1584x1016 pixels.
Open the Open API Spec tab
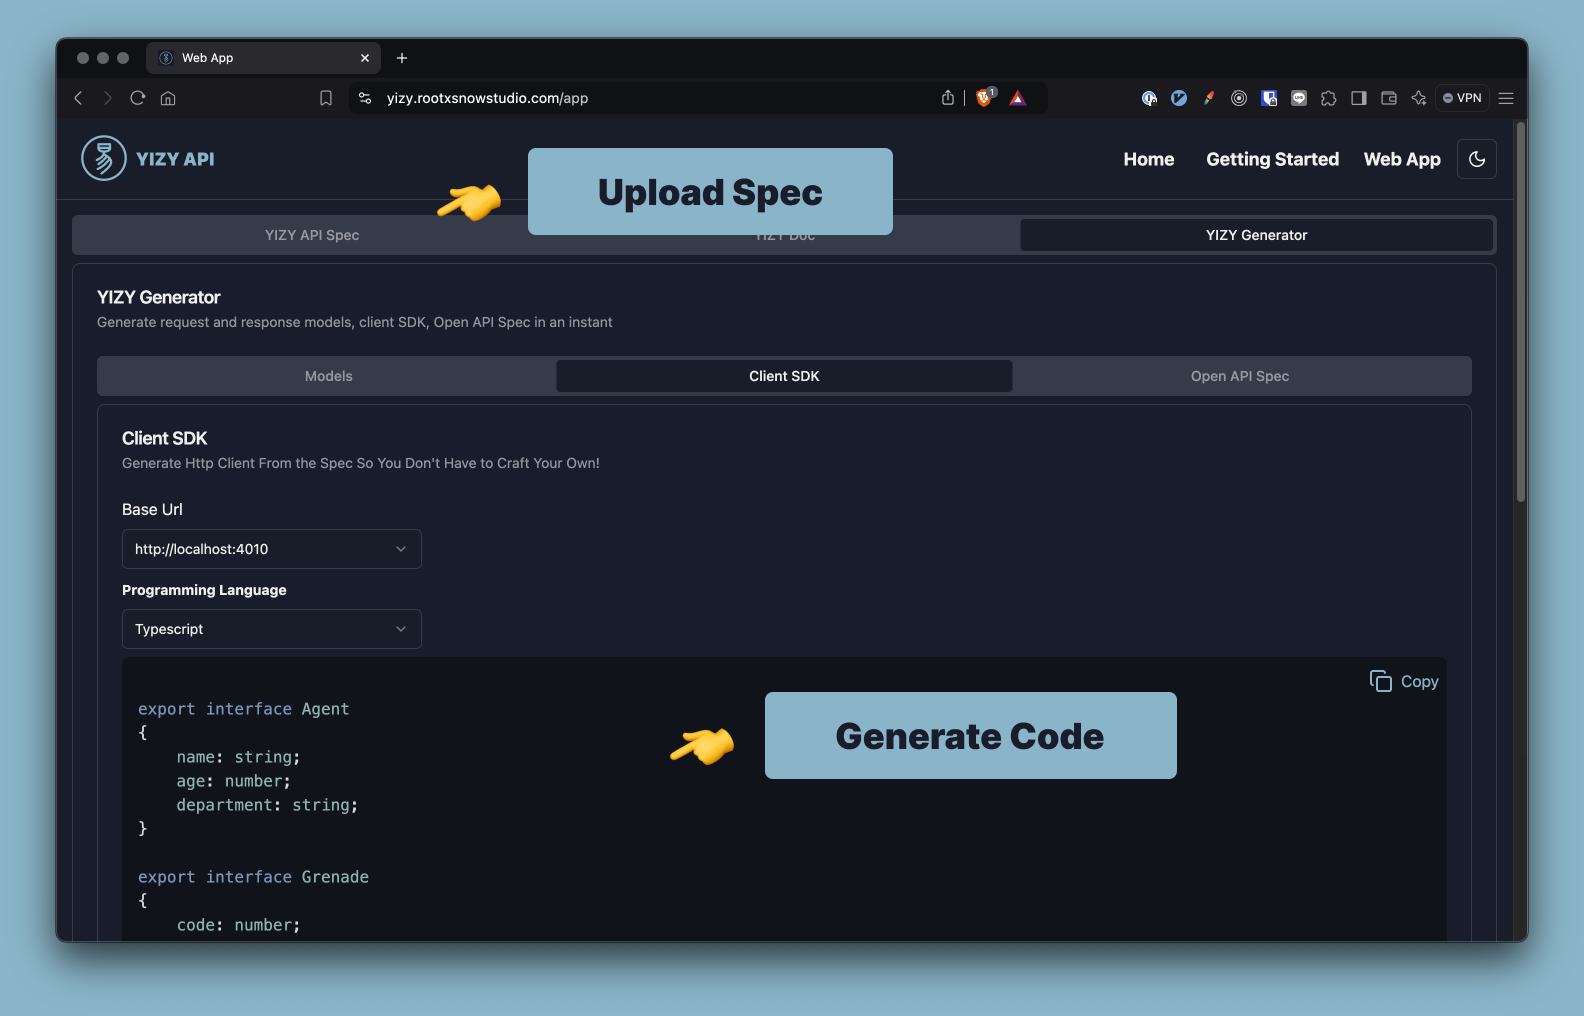coord(1240,376)
